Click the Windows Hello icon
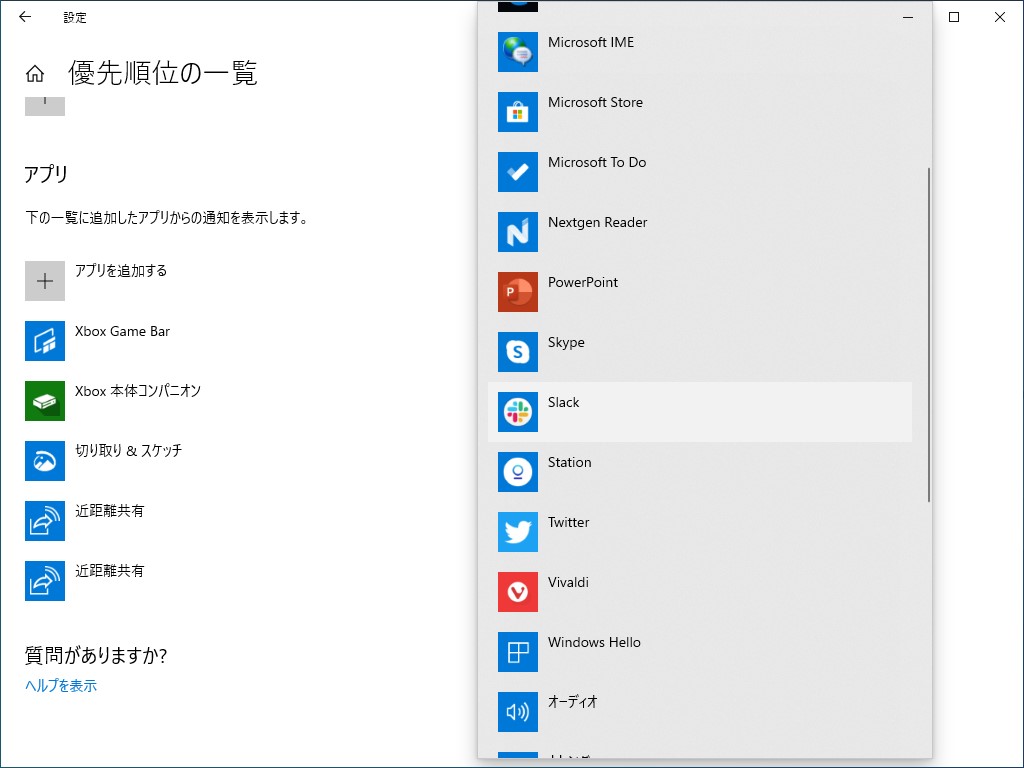Screen dimensions: 1024x768 pos(517,652)
